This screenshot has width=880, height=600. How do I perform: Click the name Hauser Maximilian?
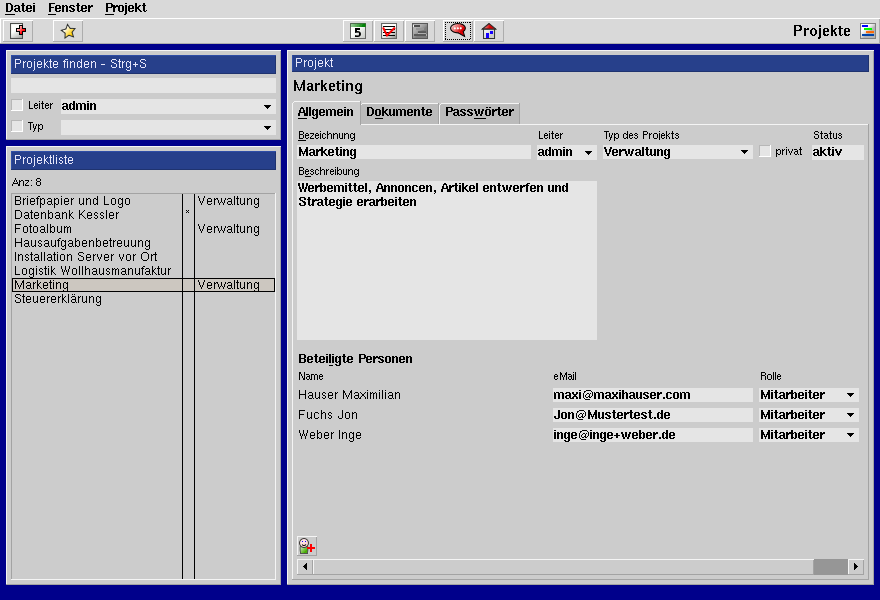[349, 395]
